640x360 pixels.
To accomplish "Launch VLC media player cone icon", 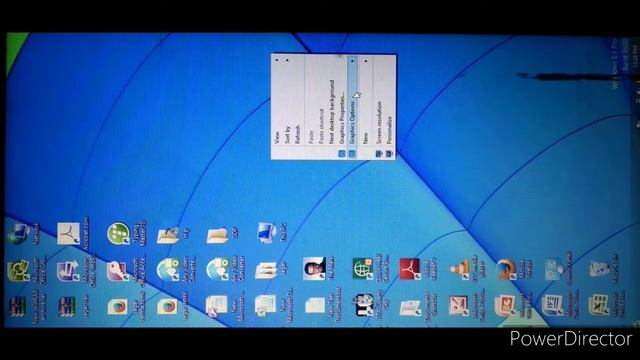I will click(x=459, y=270).
